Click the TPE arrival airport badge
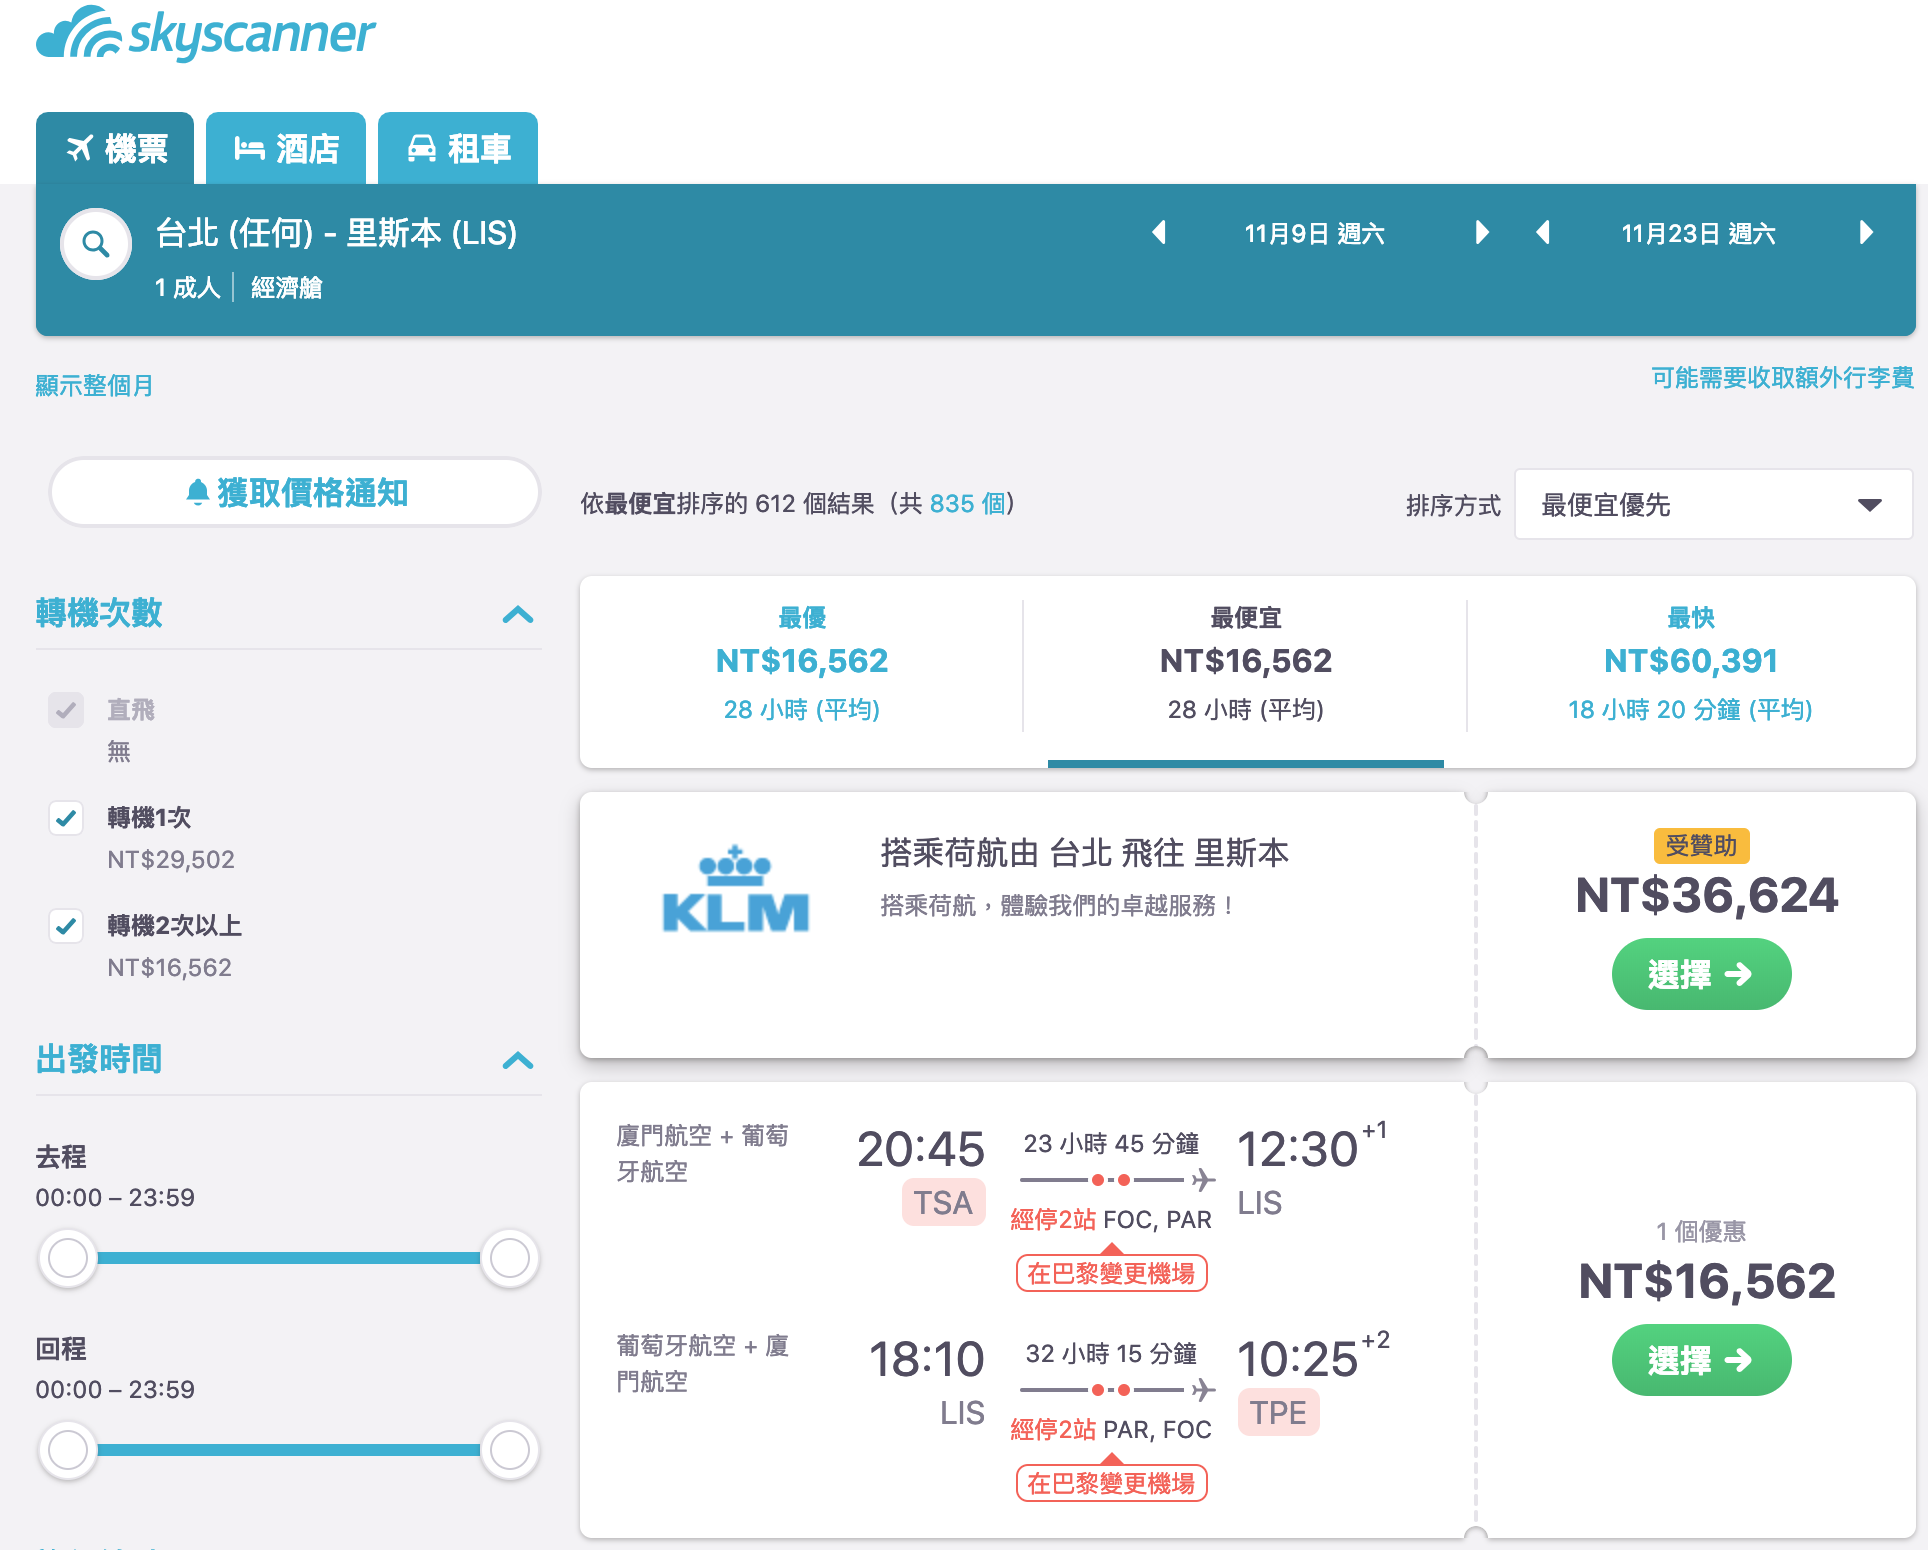This screenshot has height=1550, width=1928. pyautogui.click(x=1278, y=1412)
